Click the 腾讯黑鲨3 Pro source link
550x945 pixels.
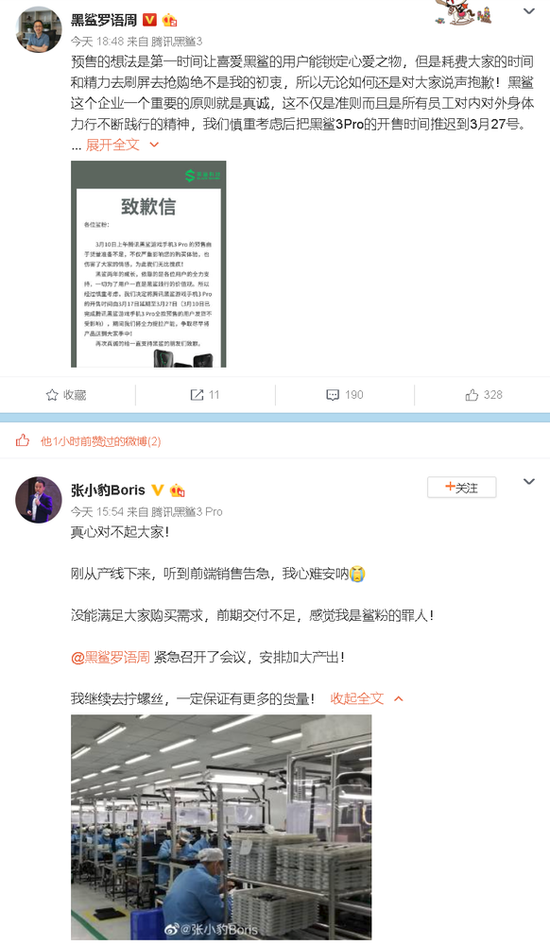coord(187,512)
